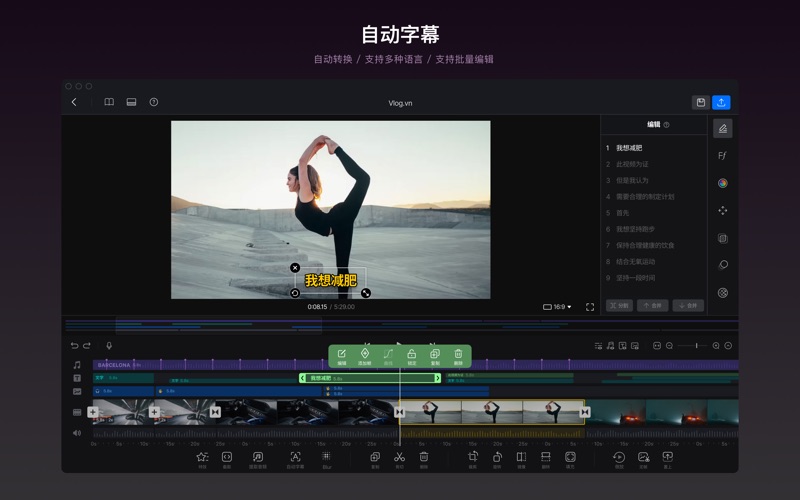This screenshot has width=800, height=500.
Task: Open the 16:9 aspect ratio dropdown
Action: coord(557,307)
